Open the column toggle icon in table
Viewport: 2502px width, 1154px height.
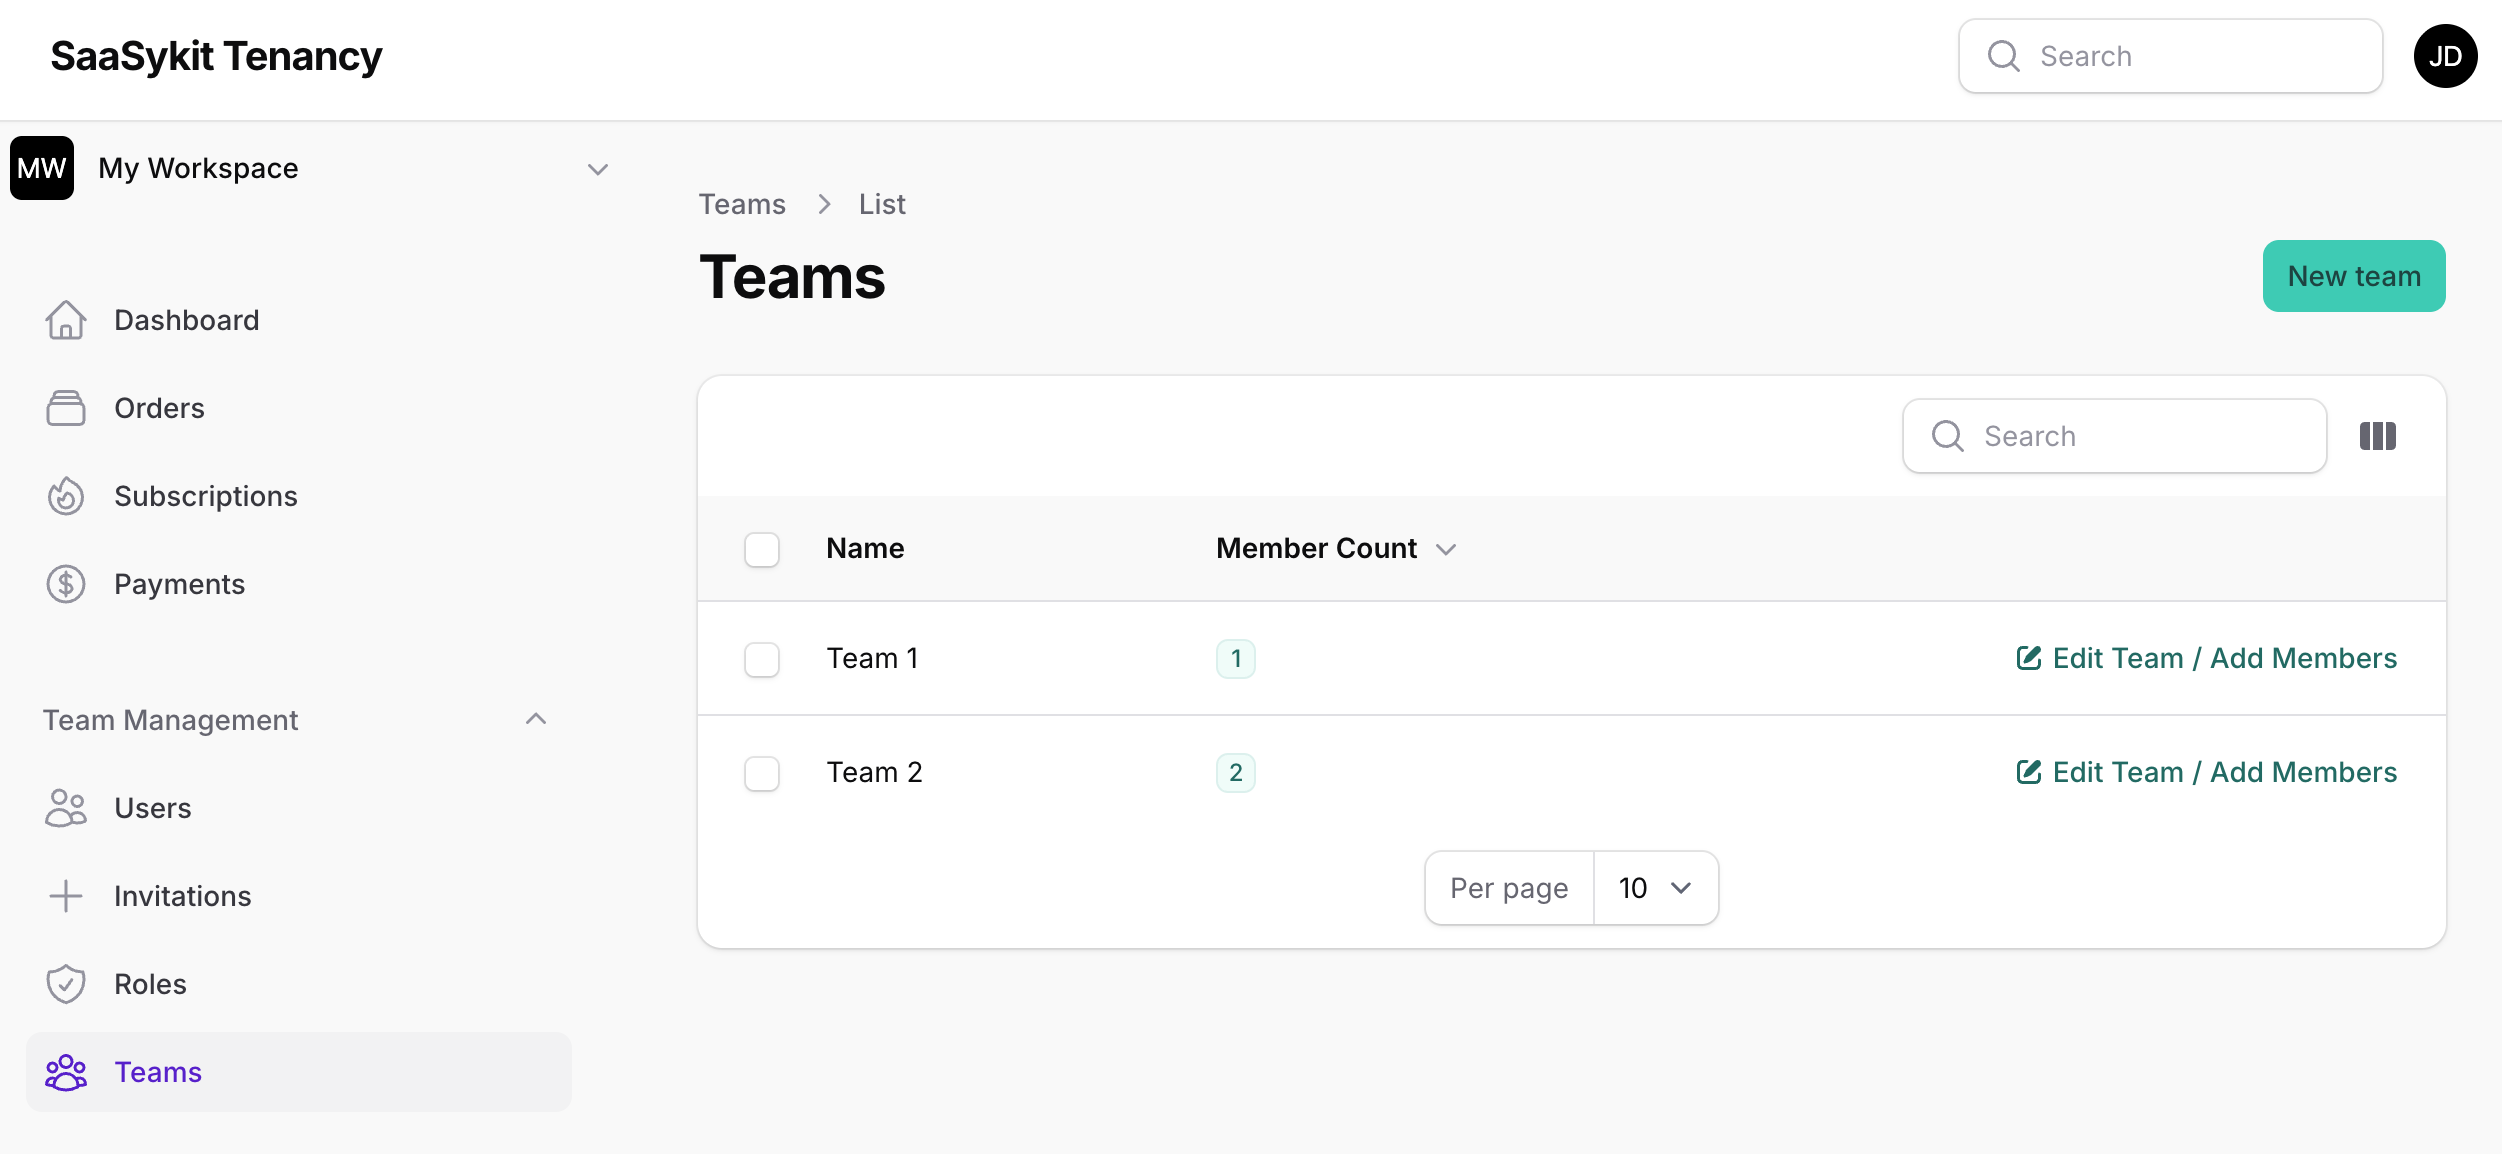pos(2377,436)
